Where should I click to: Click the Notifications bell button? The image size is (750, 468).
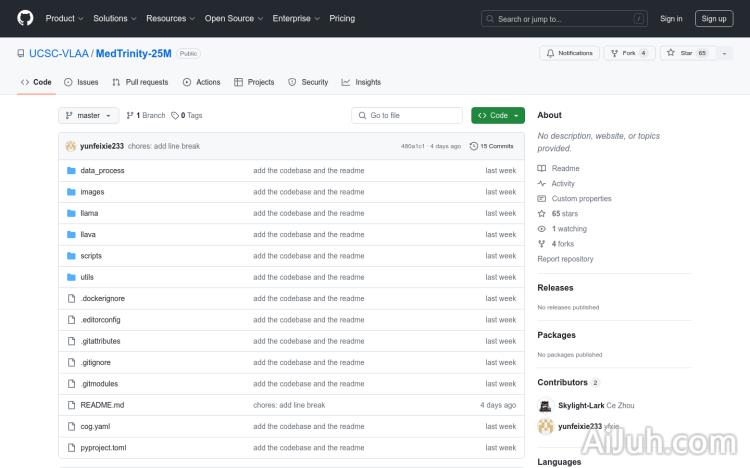(x=569, y=53)
